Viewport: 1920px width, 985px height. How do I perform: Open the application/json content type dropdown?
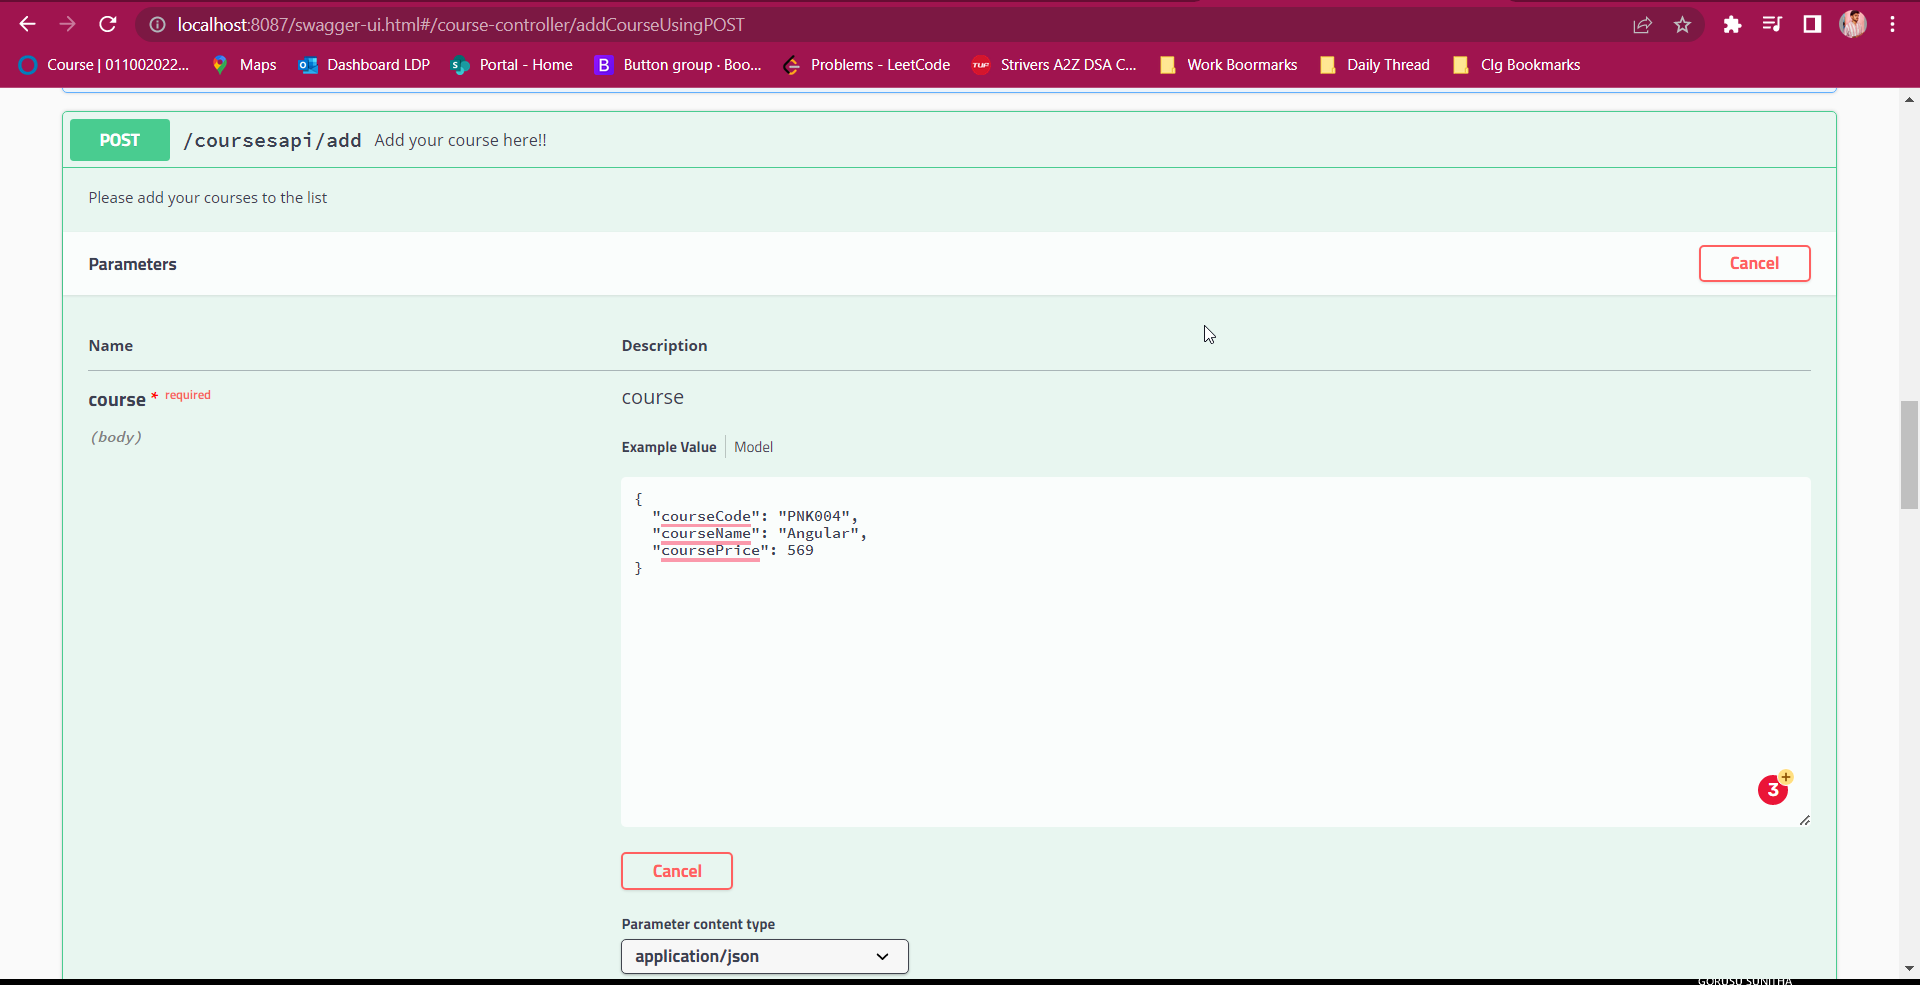[x=764, y=956]
